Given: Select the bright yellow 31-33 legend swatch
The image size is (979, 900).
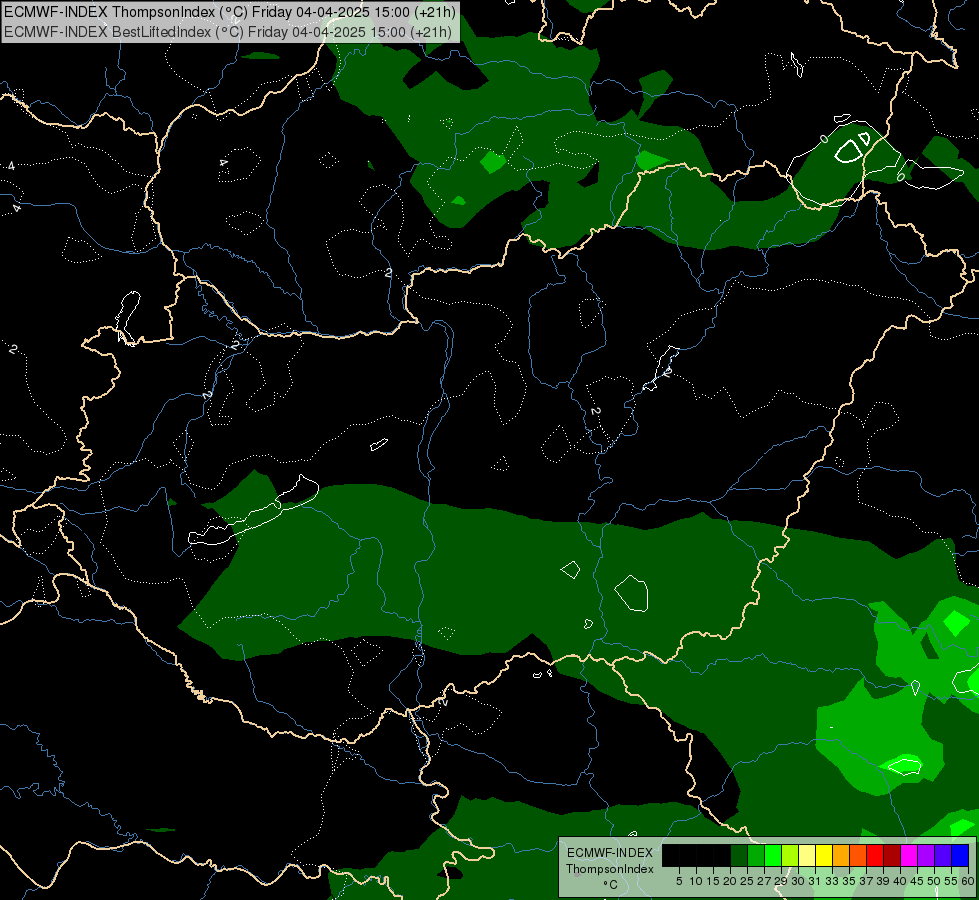Looking at the screenshot, I should pos(824,855).
